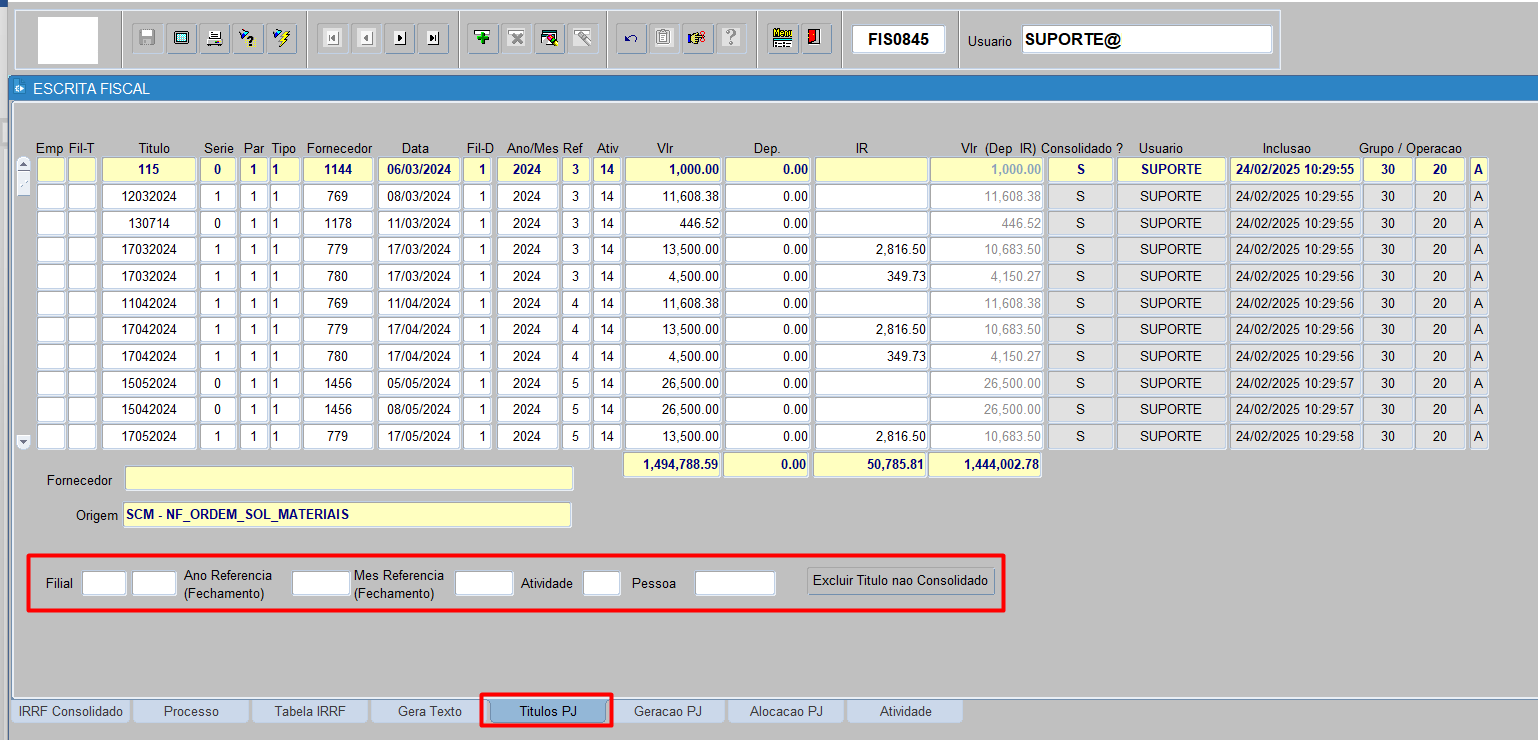Open the Geracao PJ tab
The height and width of the screenshot is (740, 1538).
pos(667,711)
